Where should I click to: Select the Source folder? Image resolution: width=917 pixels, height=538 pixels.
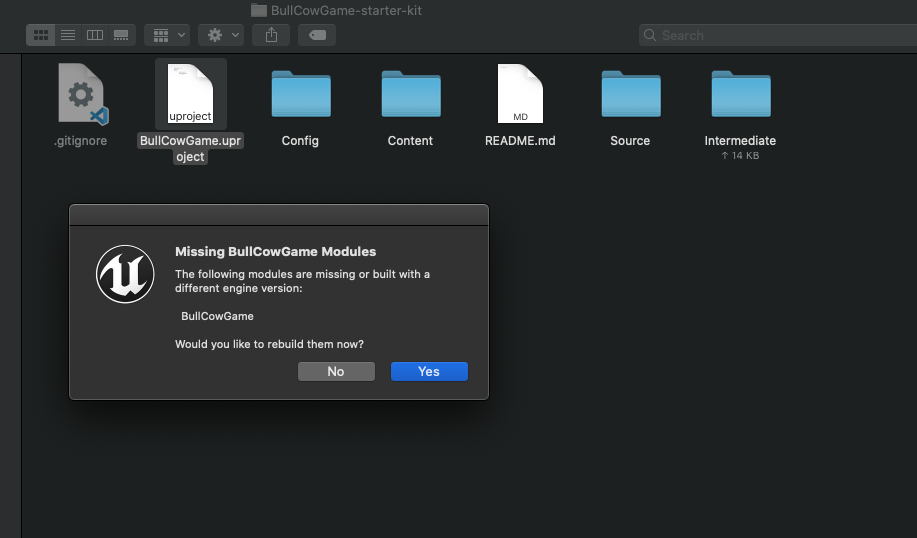point(630,94)
